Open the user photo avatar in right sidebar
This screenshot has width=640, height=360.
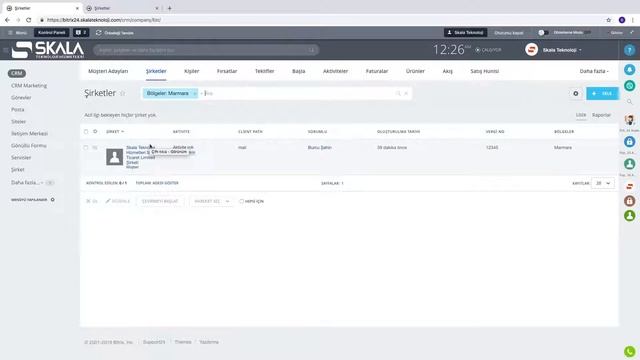629,120
